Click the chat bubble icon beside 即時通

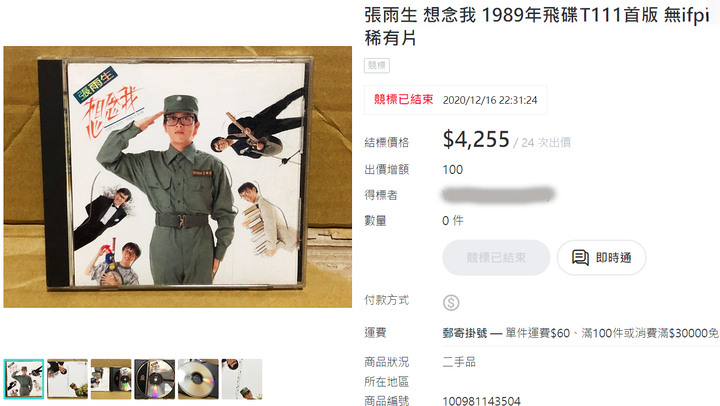click(580, 258)
